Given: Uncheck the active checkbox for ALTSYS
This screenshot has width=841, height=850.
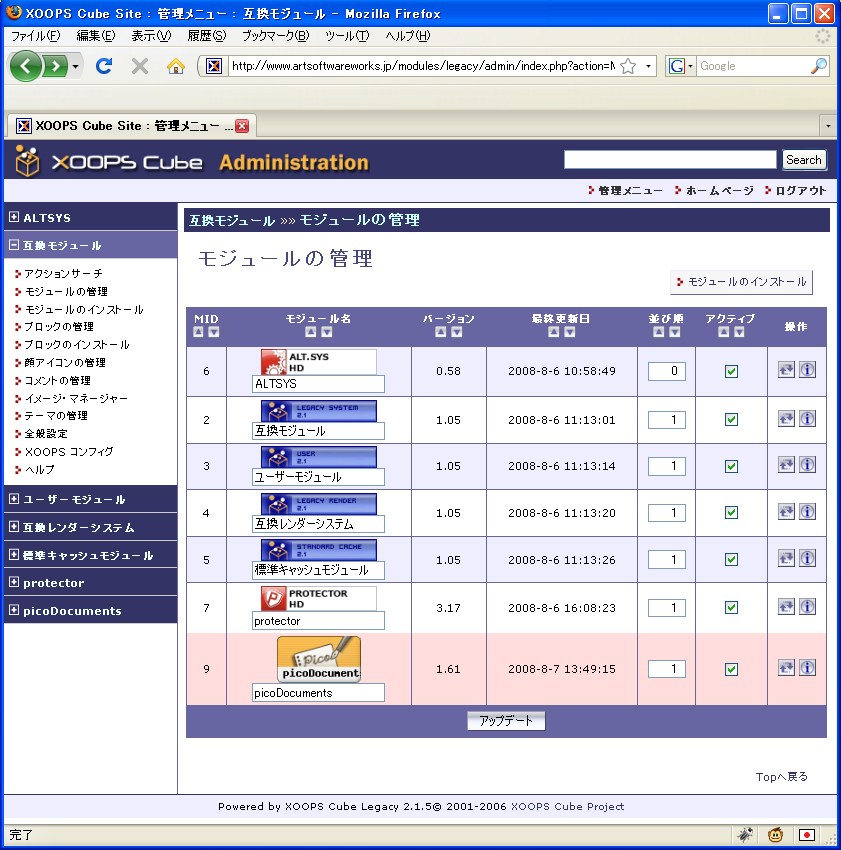Looking at the screenshot, I should (731, 371).
